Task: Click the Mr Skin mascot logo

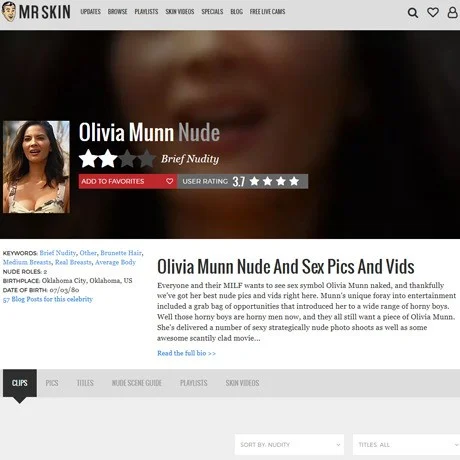Action: (9, 12)
